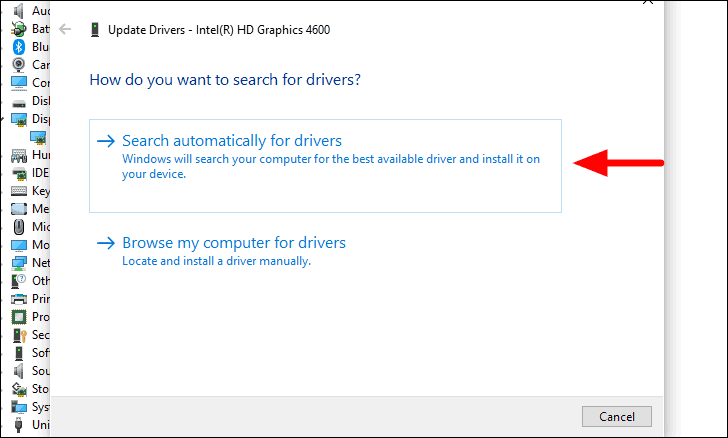Choose Search automatically for drivers option
728x438 pixels.
click(325, 166)
